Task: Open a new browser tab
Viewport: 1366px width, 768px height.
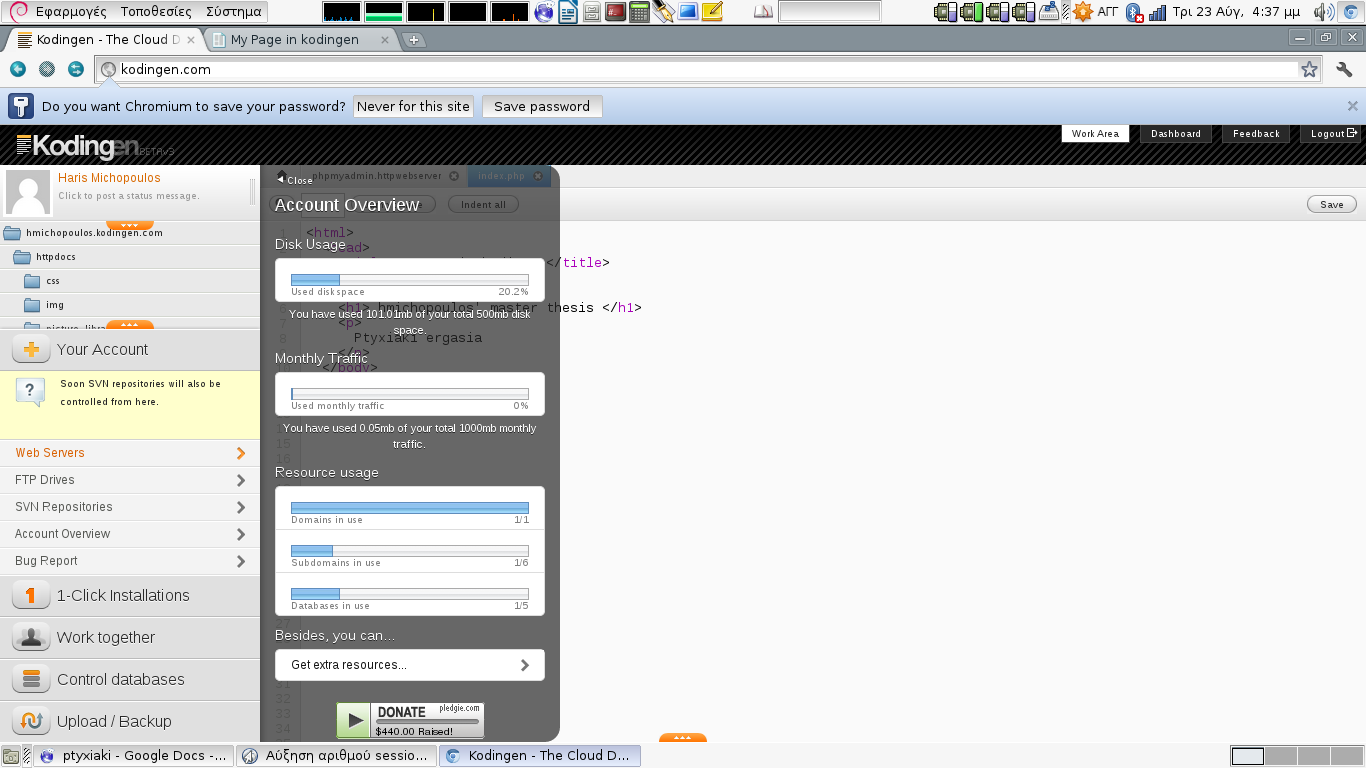Action: [x=414, y=40]
